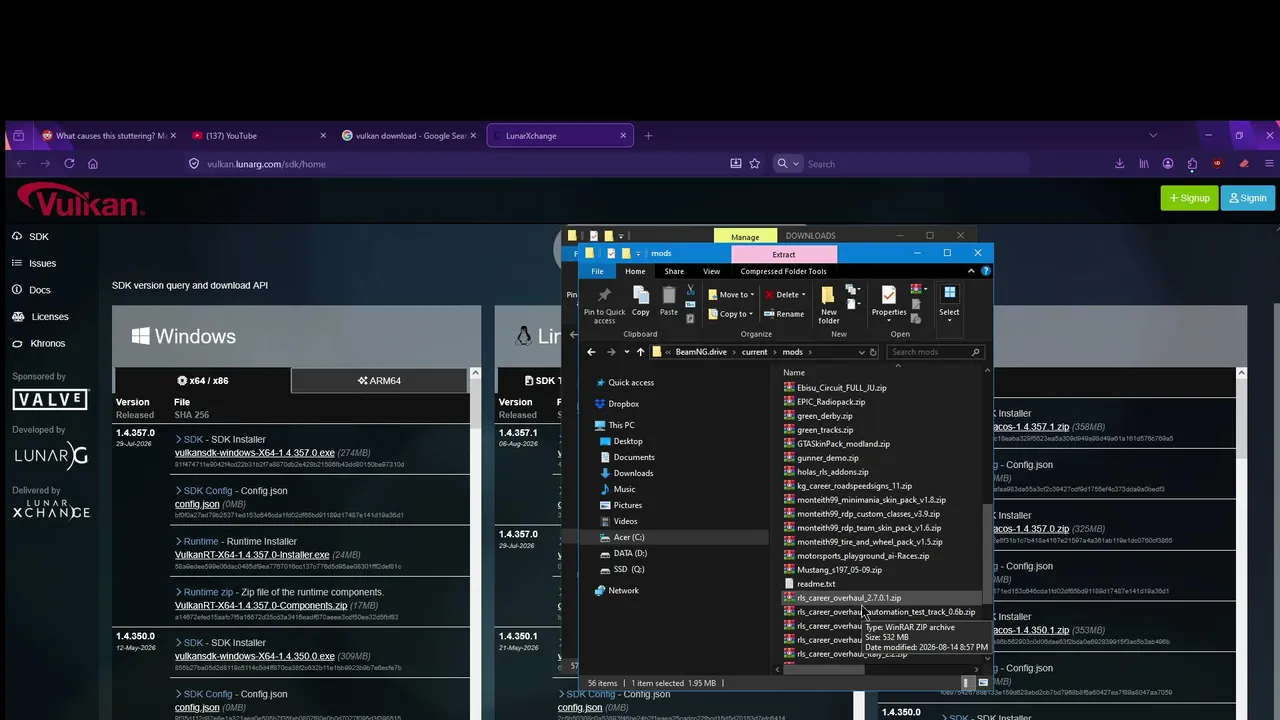The width and height of the screenshot is (1280, 720).
Task: Switch Explorer to large icons view
Action: (983, 683)
